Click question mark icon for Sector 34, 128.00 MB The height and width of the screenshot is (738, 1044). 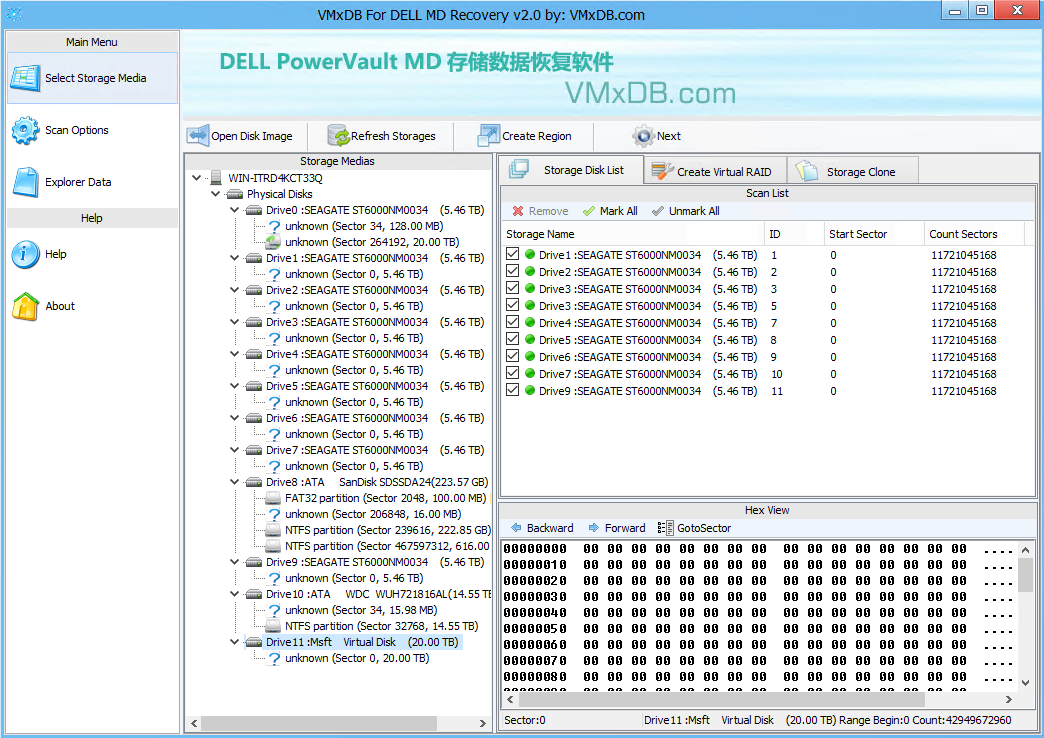274,226
